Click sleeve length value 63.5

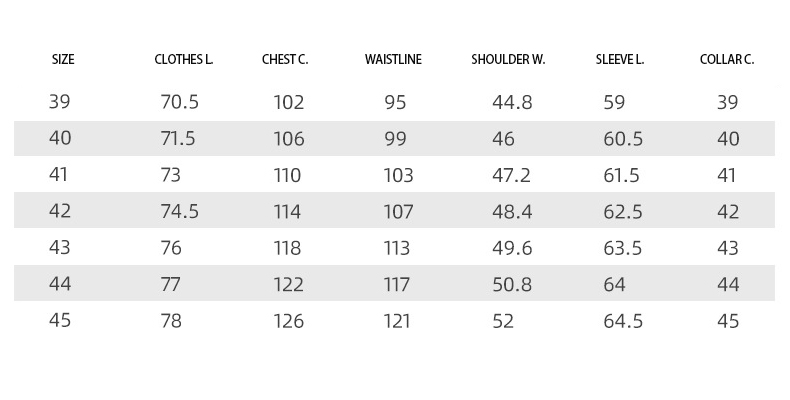pyautogui.click(x=623, y=248)
